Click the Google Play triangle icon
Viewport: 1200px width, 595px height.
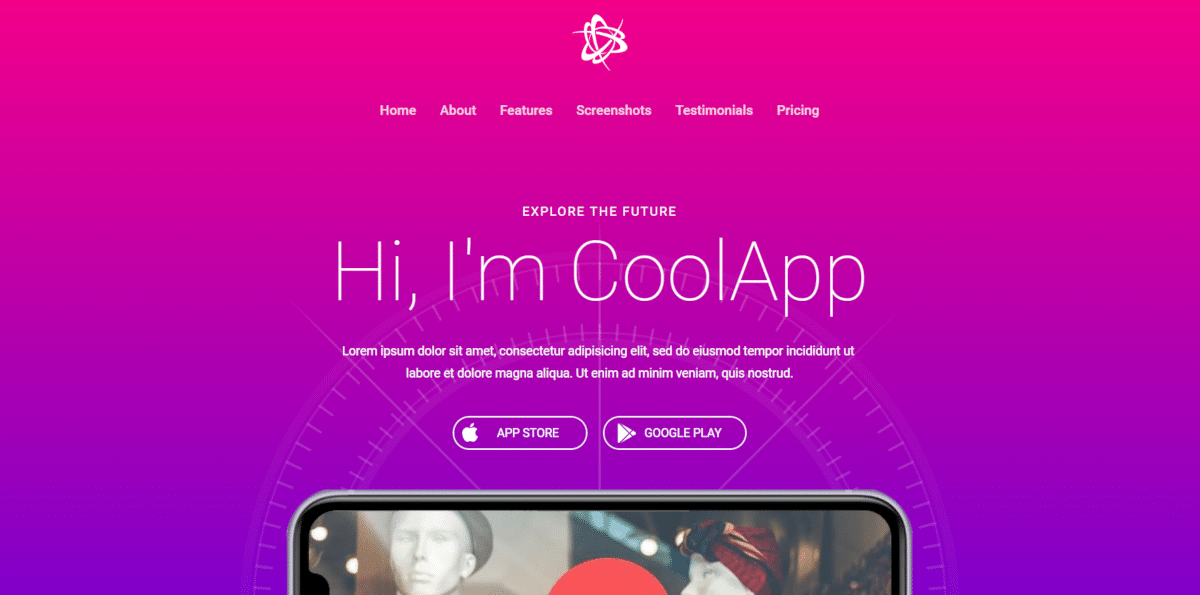pos(626,433)
